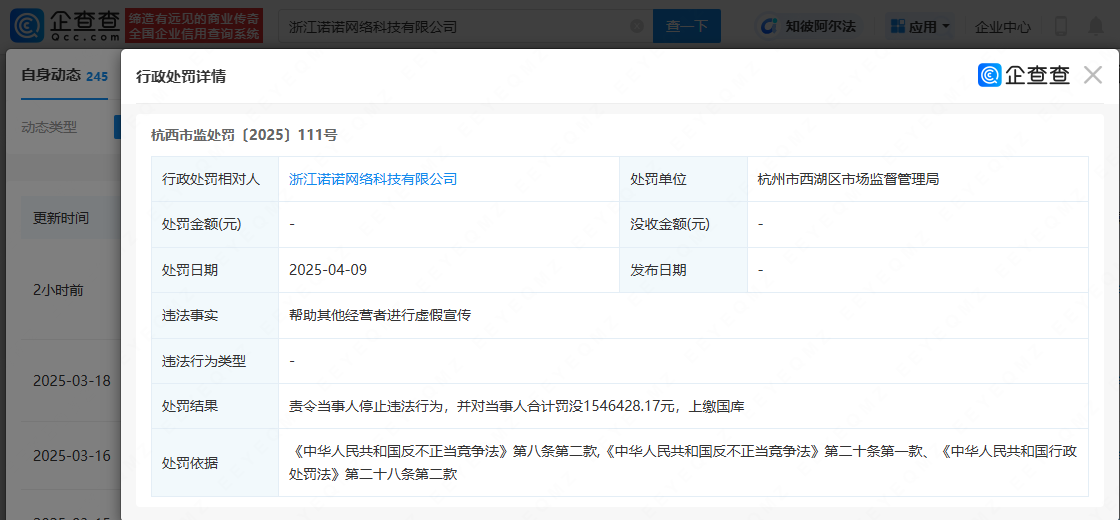Click the 更新时间 column header
Screen dimensions: 1120x520
pyautogui.click(x=61, y=218)
